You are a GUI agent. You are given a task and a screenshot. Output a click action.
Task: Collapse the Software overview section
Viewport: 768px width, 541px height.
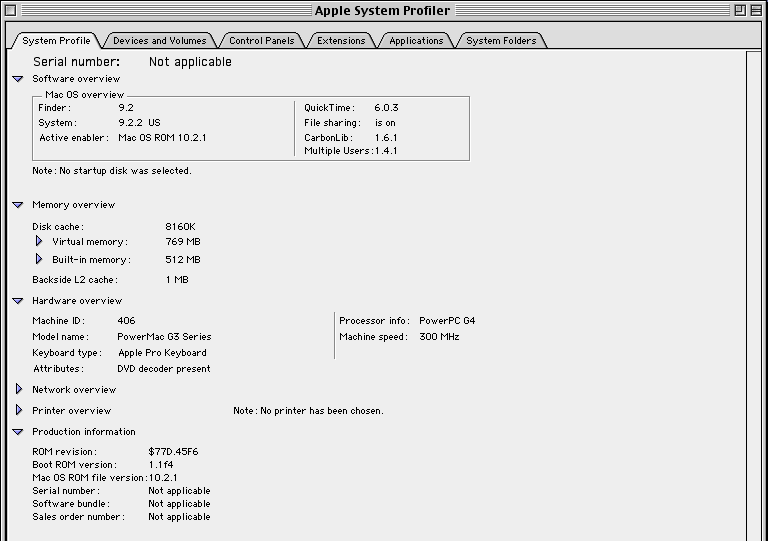[18, 79]
